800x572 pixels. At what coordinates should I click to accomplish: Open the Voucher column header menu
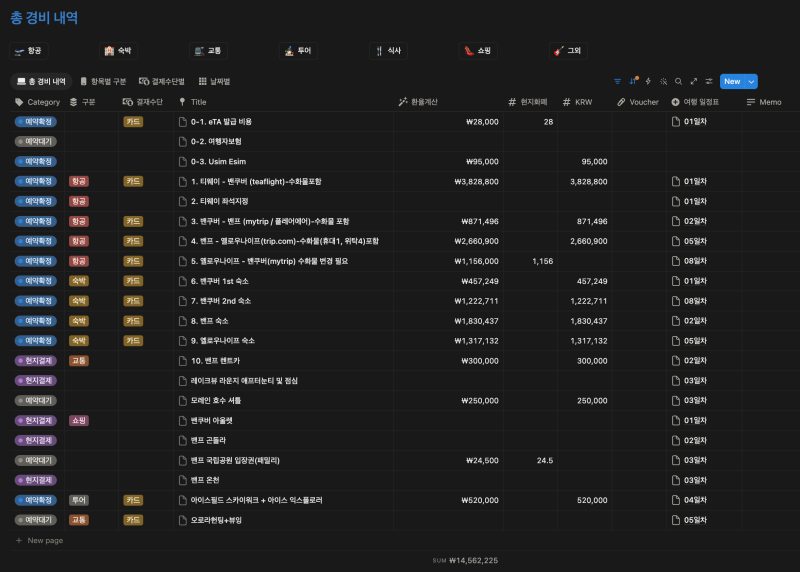(x=638, y=102)
